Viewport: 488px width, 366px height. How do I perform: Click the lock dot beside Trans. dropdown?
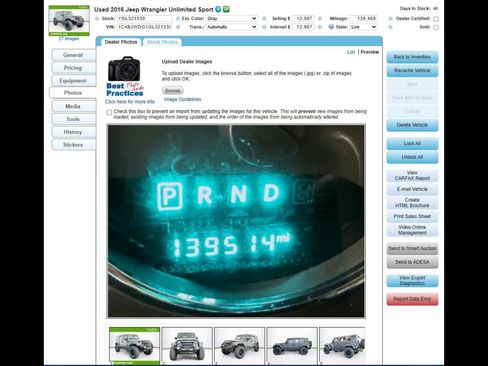pos(178,27)
